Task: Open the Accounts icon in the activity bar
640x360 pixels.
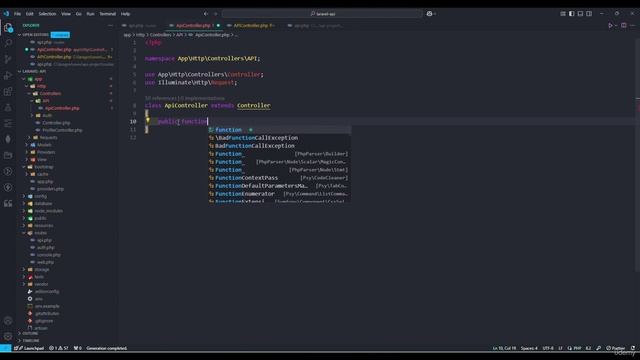Action: tap(8, 320)
